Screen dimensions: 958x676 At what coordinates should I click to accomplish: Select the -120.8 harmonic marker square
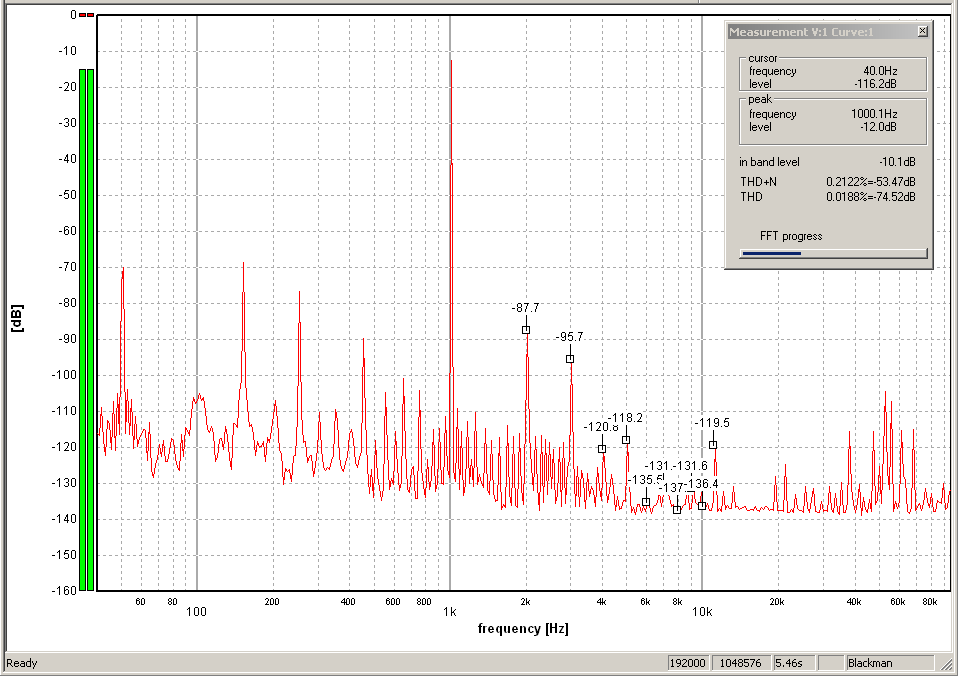click(x=602, y=449)
